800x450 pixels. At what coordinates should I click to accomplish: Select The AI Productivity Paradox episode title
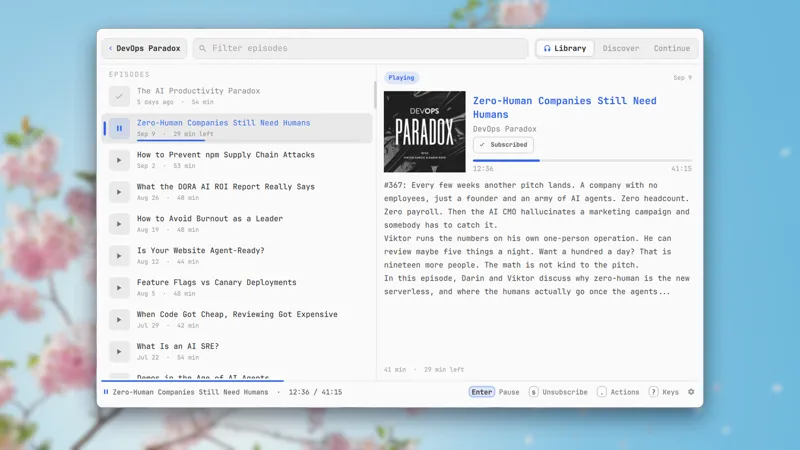click(x=198, y=91)
